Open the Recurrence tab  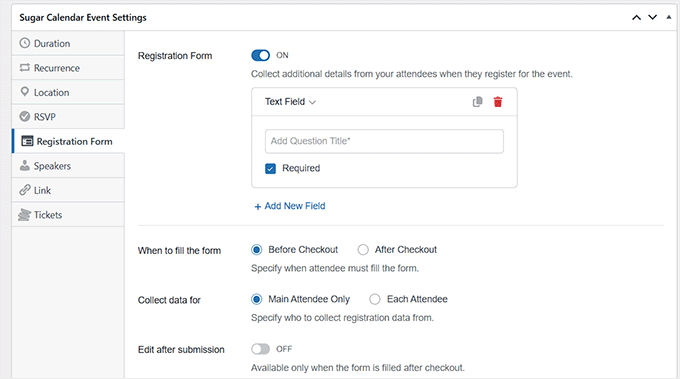(68, 68)
